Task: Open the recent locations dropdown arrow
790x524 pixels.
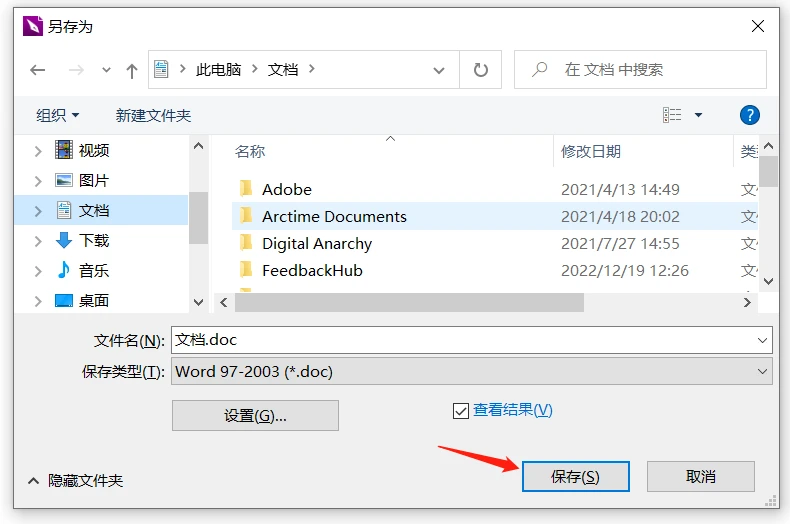Action: click(106, 70)
